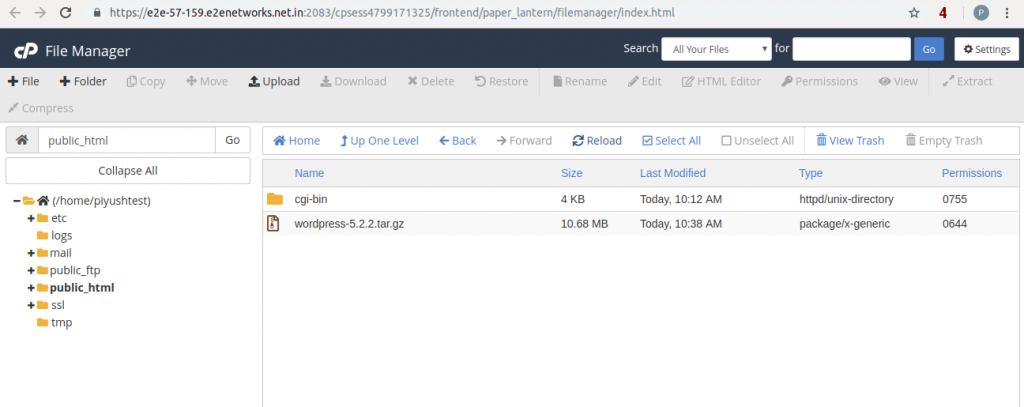Screen dimensions: 1024x407
Task: Click the Copy toolbar item
Action: 146,82
